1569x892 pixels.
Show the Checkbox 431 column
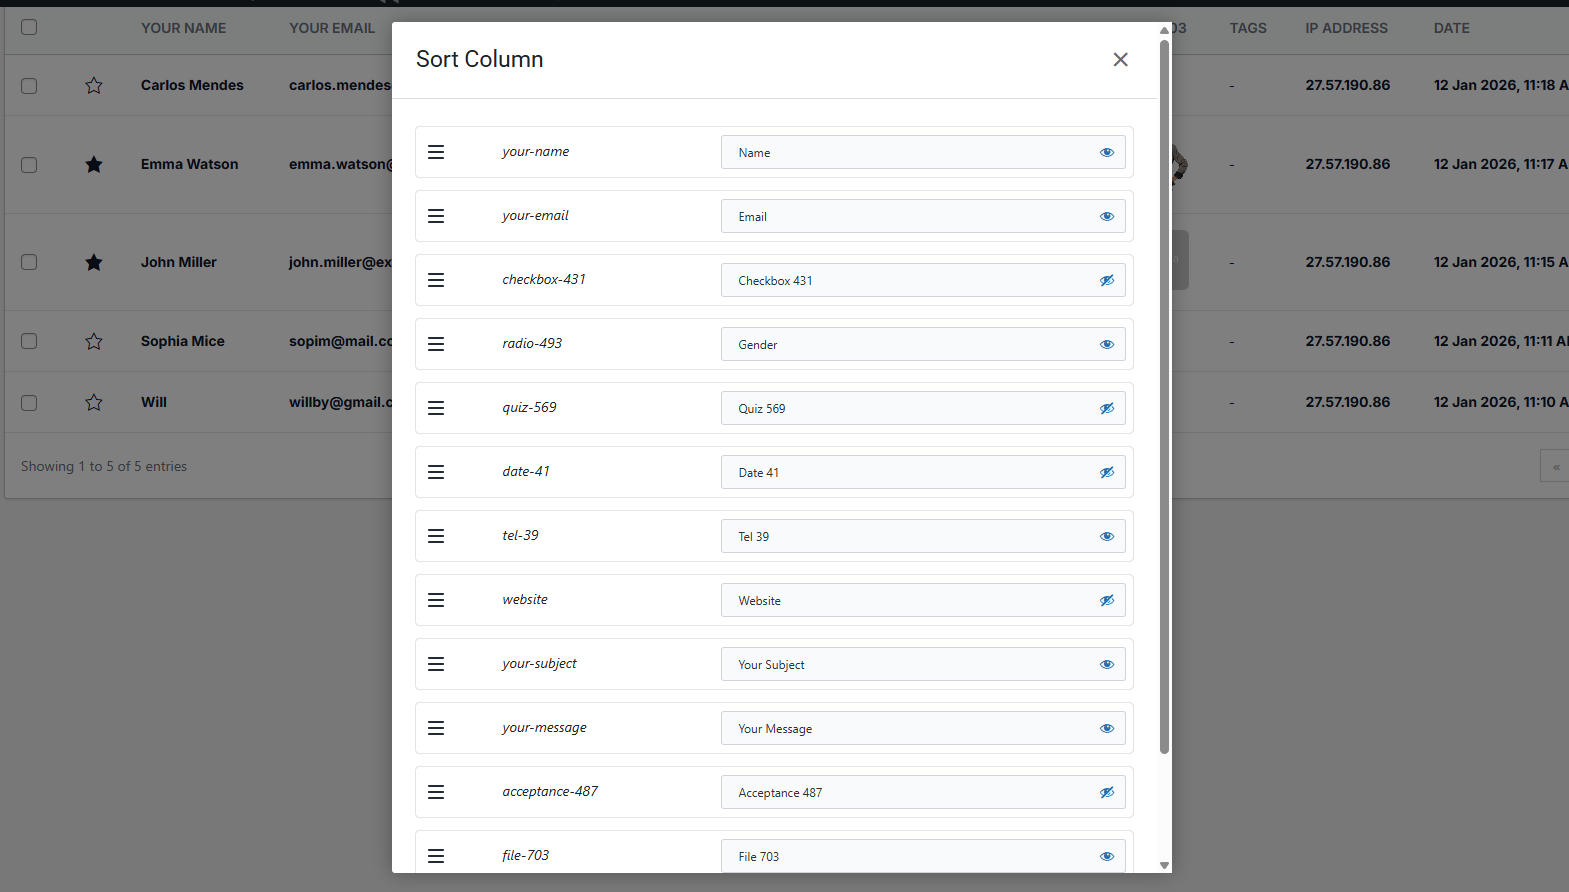1106,281
